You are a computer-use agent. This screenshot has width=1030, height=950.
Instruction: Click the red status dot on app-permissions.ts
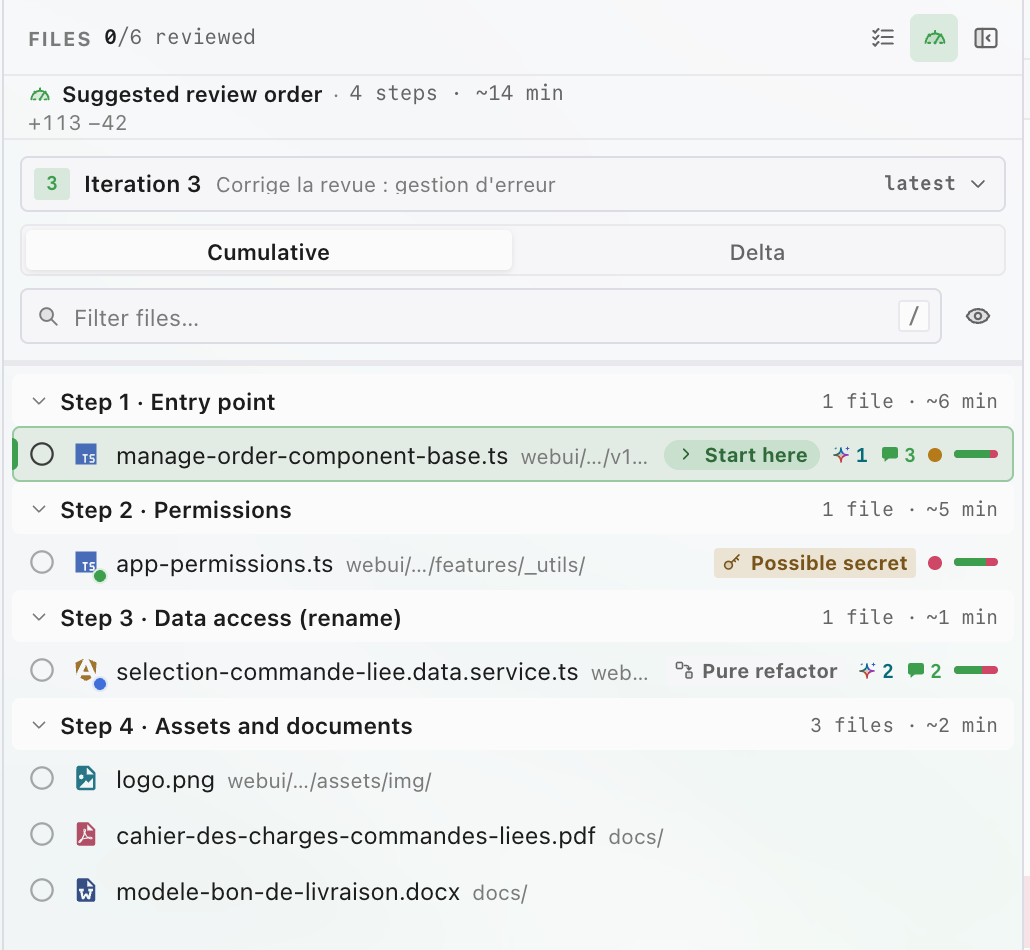[x=935, y=563]
